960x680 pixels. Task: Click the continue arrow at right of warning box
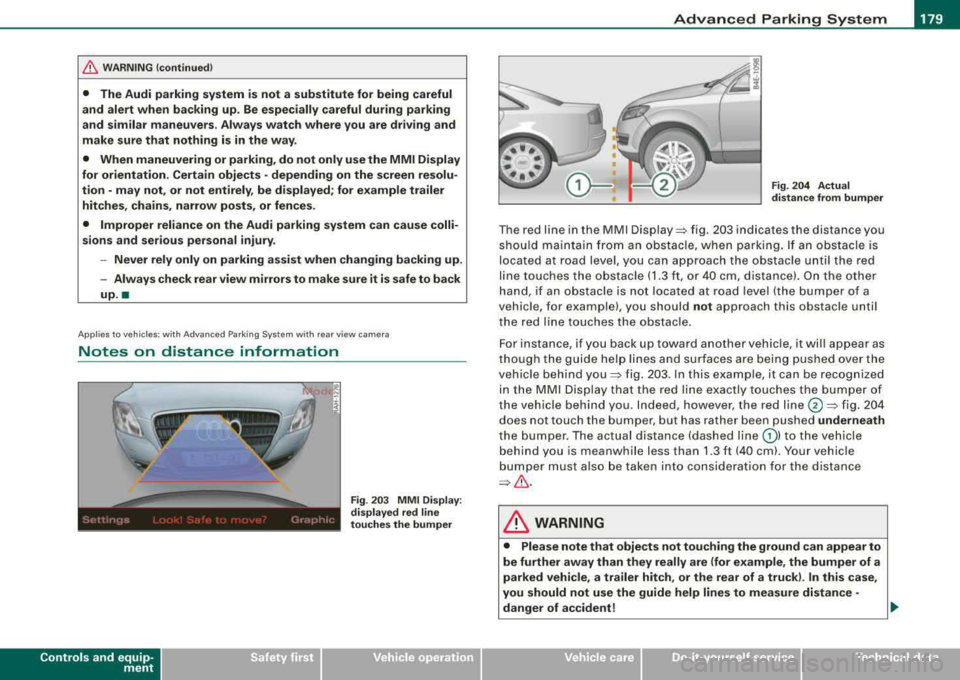pyautogui.click(x=894, y=607)
